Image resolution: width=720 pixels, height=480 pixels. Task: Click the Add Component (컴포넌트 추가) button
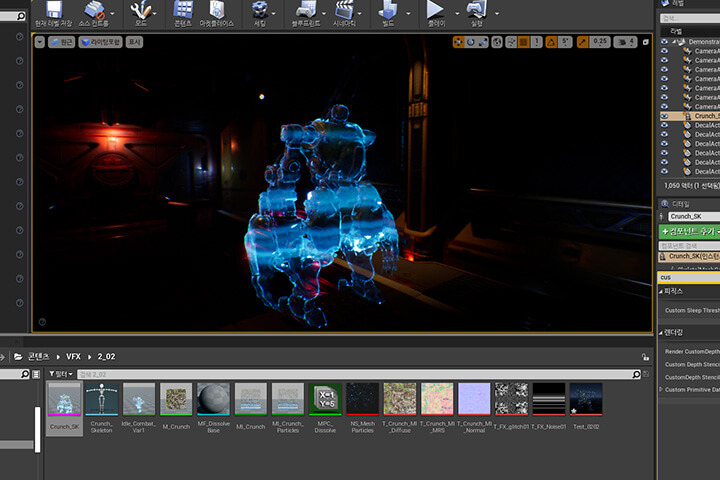coord(690,232)
